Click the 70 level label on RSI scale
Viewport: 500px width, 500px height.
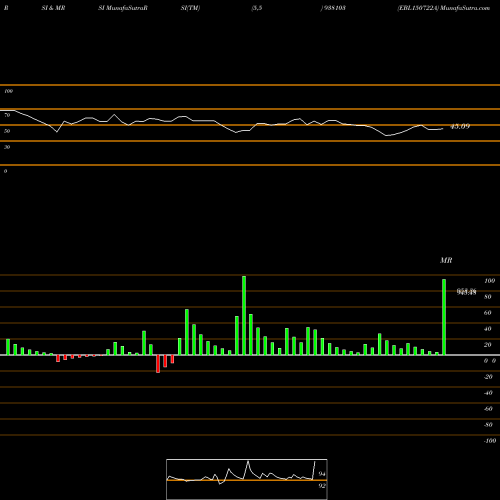click(7, 115)
